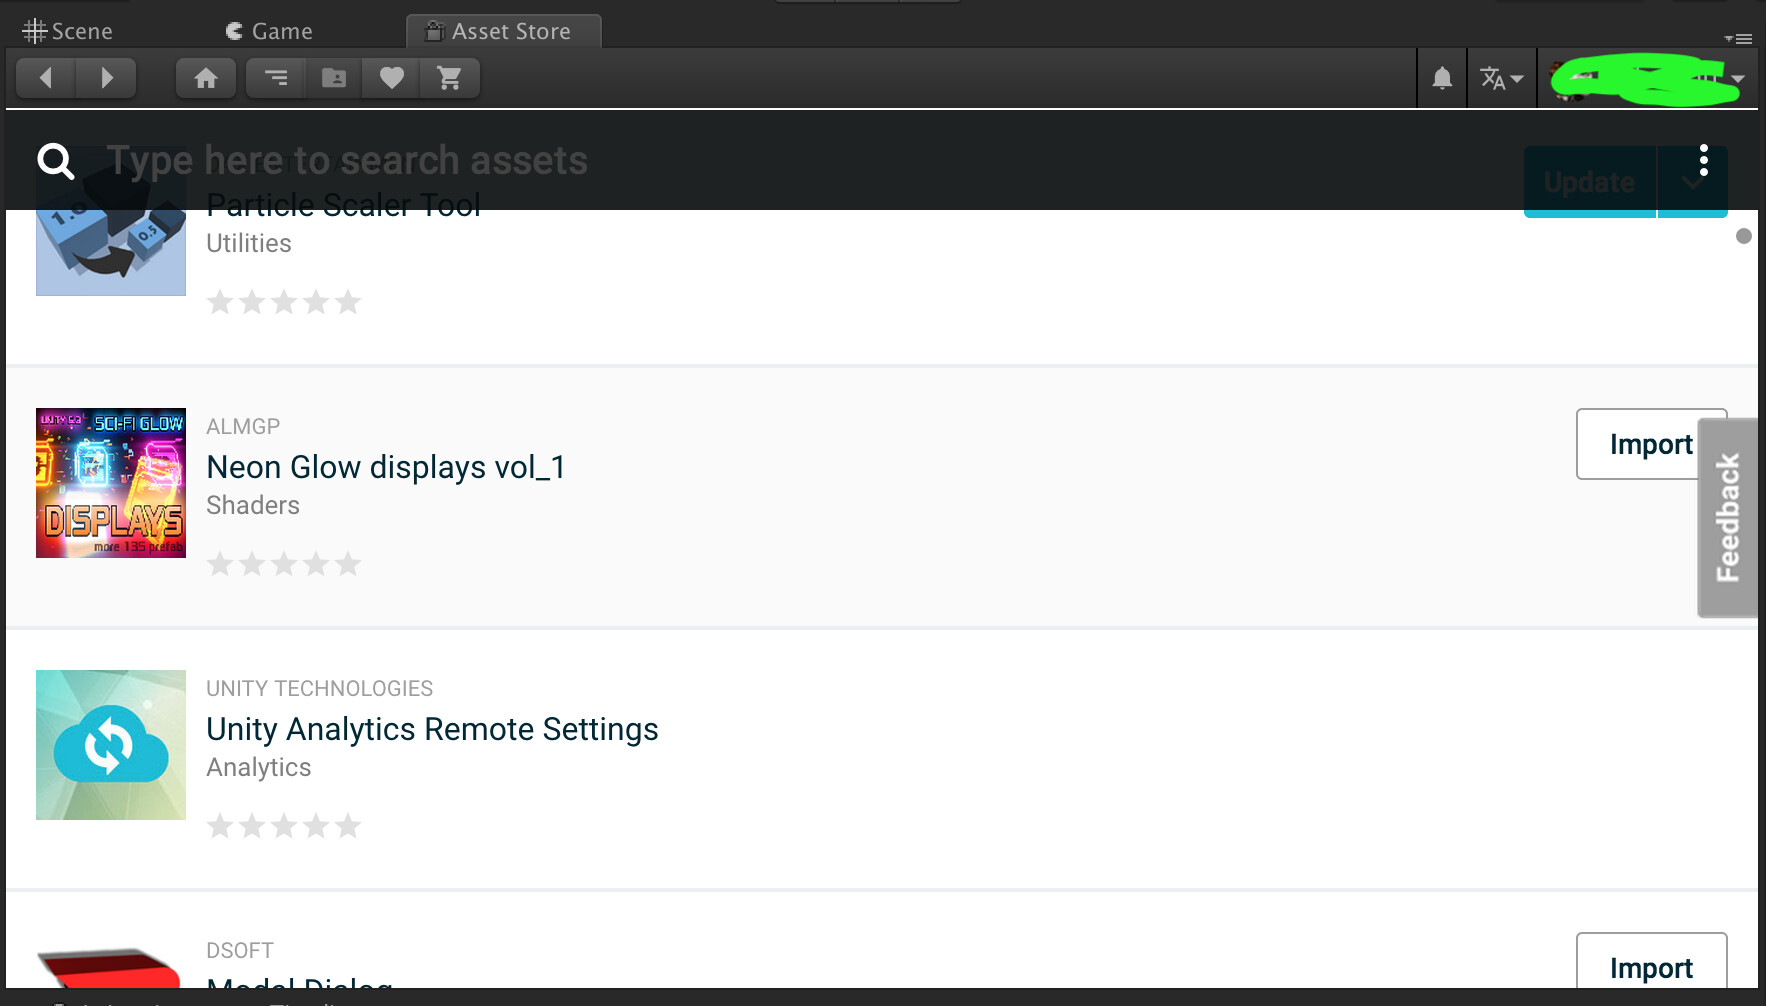Click the search magnifier icon
Image resolution: width=1766 pixels, height=1006 pixels.
point(56,161)
